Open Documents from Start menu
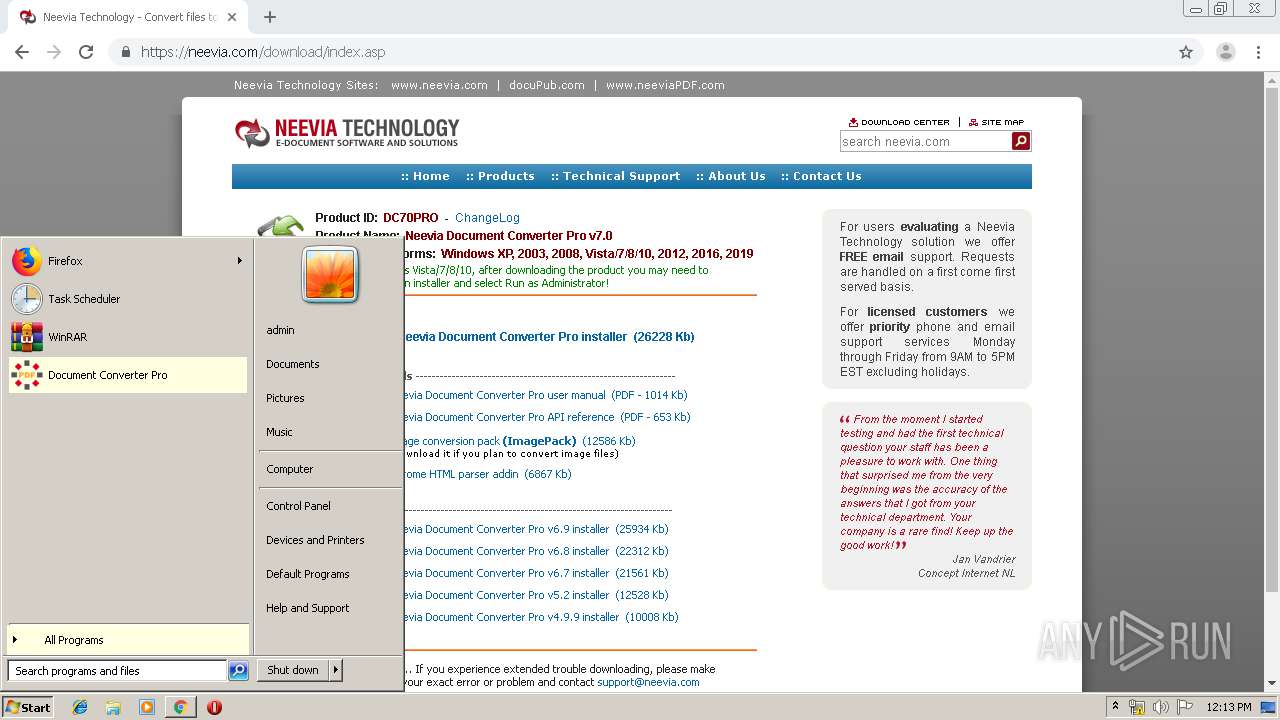 point(293,364)
